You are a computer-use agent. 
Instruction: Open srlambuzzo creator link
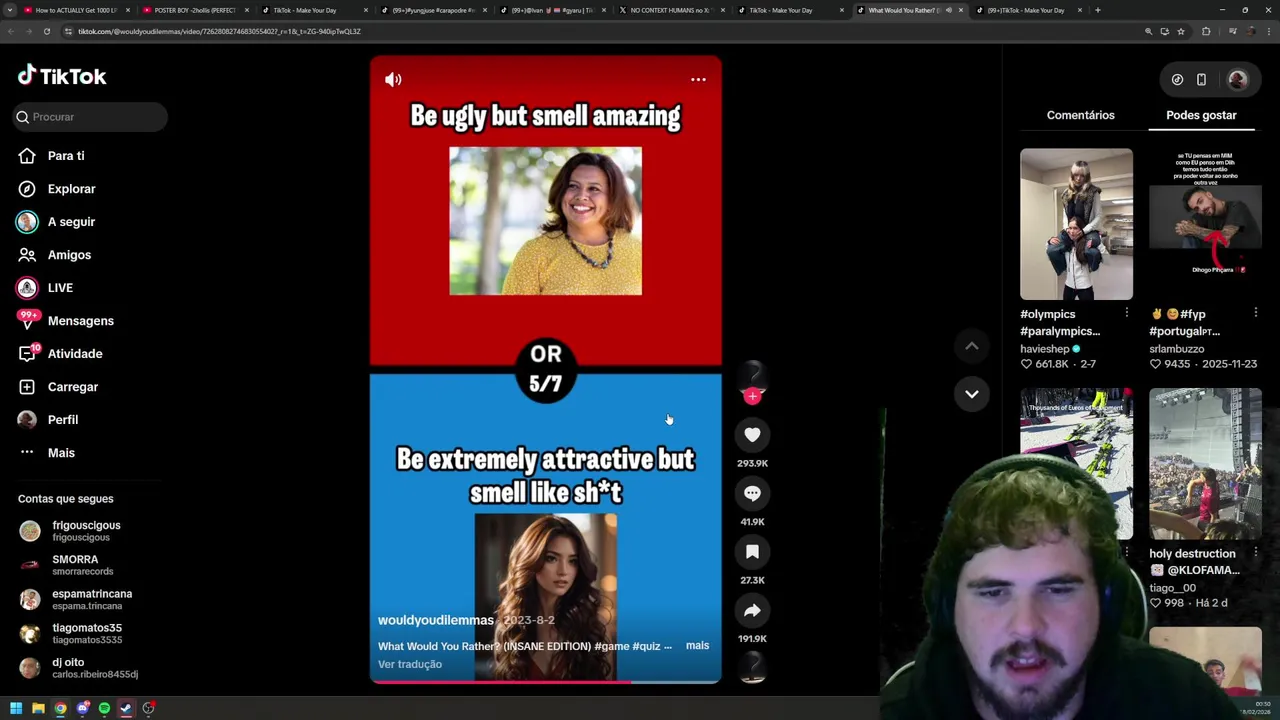[x=1176, y=349]
